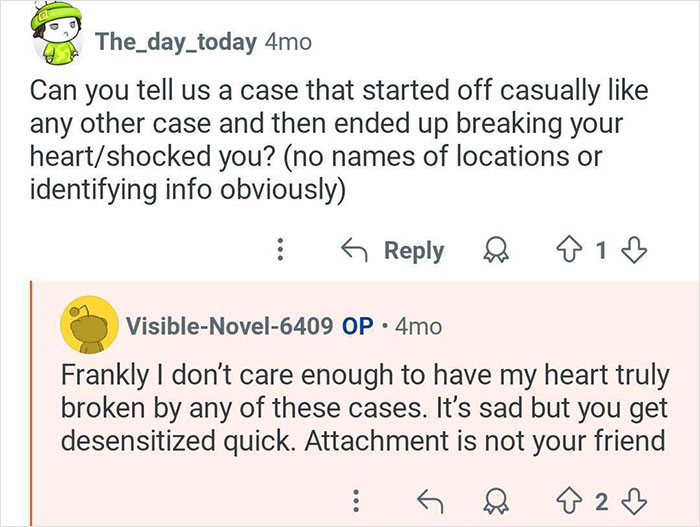Open three-dot menu on The_day_today's comment
This screenshot has height=527, width=700.
pos(281,250)
